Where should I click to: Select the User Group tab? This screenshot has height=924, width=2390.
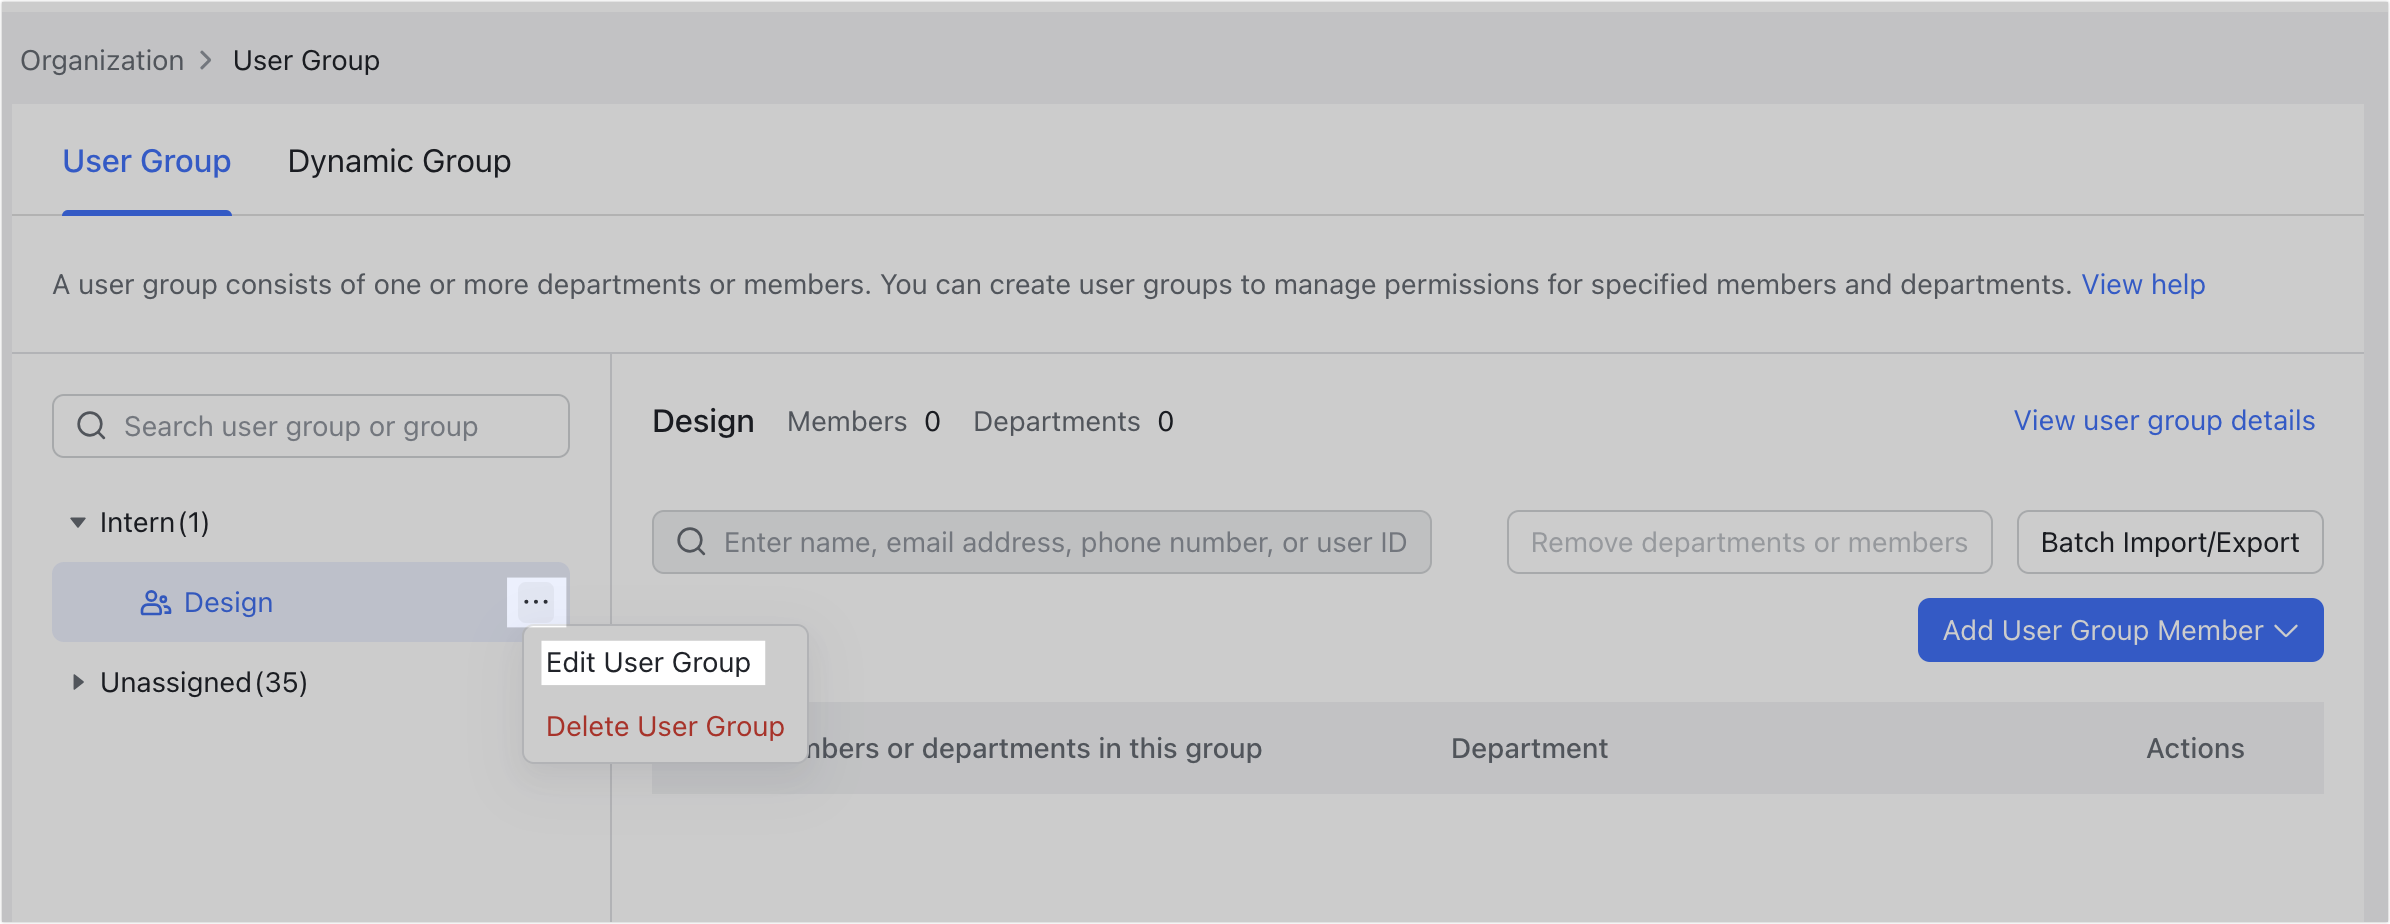(146, 161)
